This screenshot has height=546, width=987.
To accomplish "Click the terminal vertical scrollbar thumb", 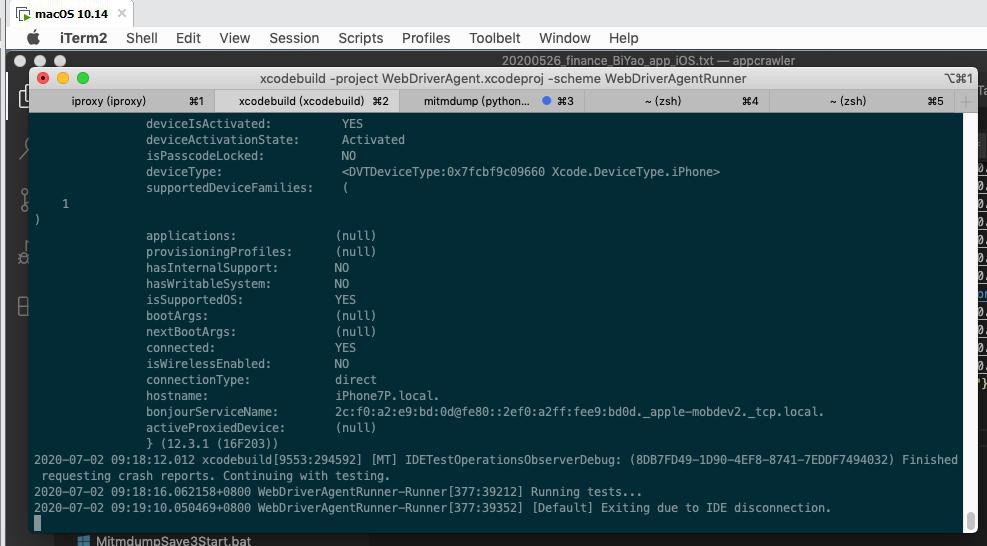I will (x=970, y=521).
